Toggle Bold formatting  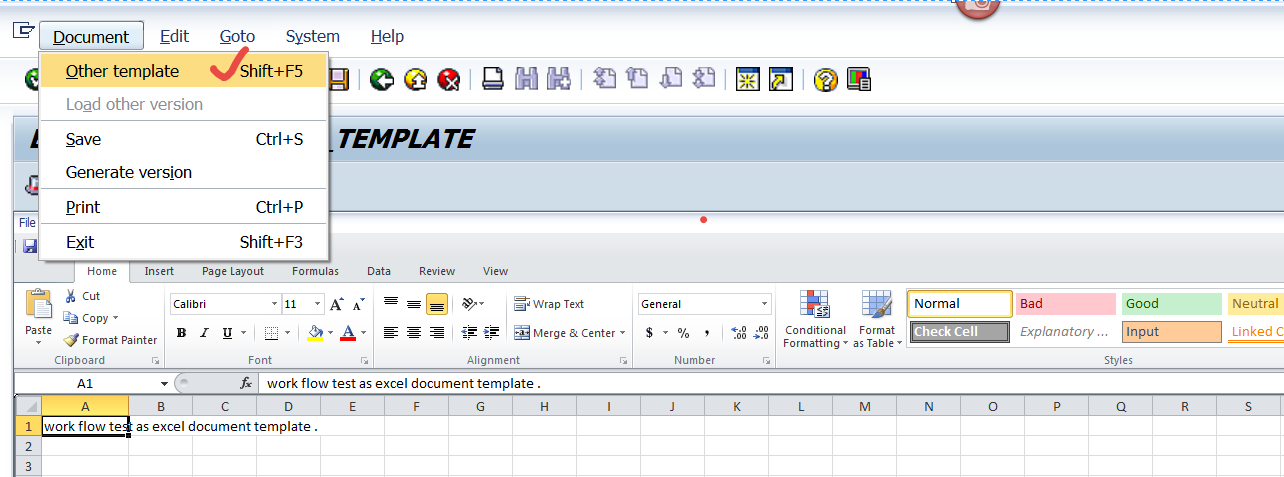click(181, 333)
